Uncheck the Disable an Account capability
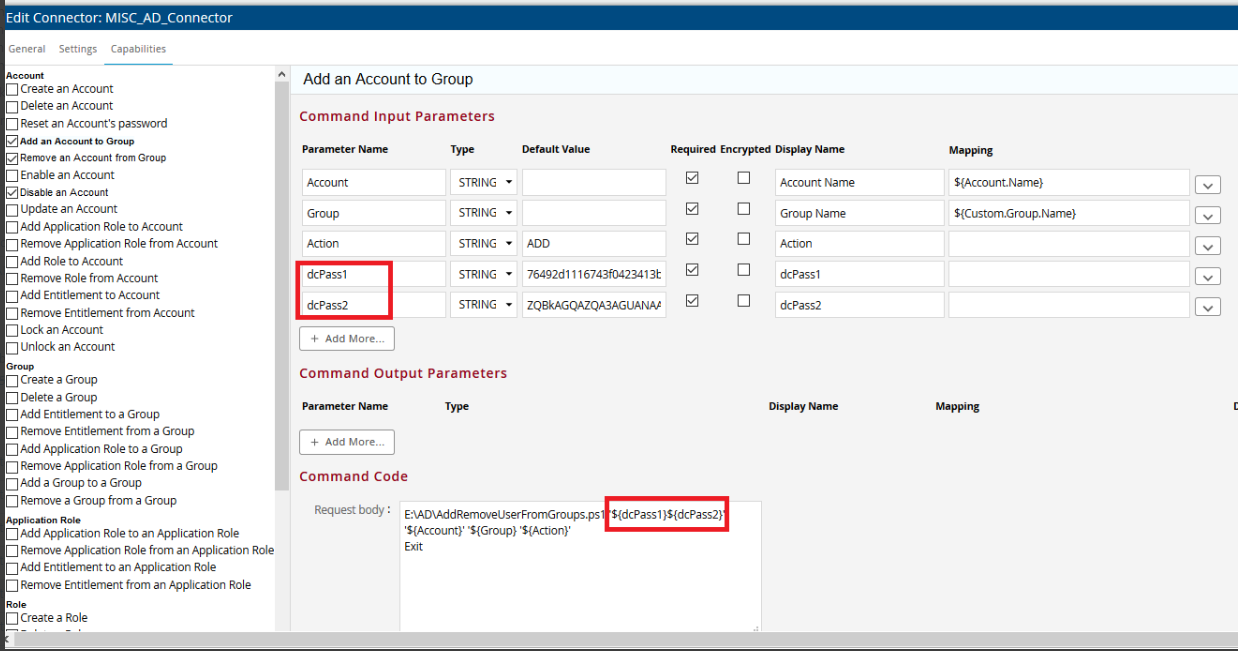The image size is (1238, 651). 13,192
